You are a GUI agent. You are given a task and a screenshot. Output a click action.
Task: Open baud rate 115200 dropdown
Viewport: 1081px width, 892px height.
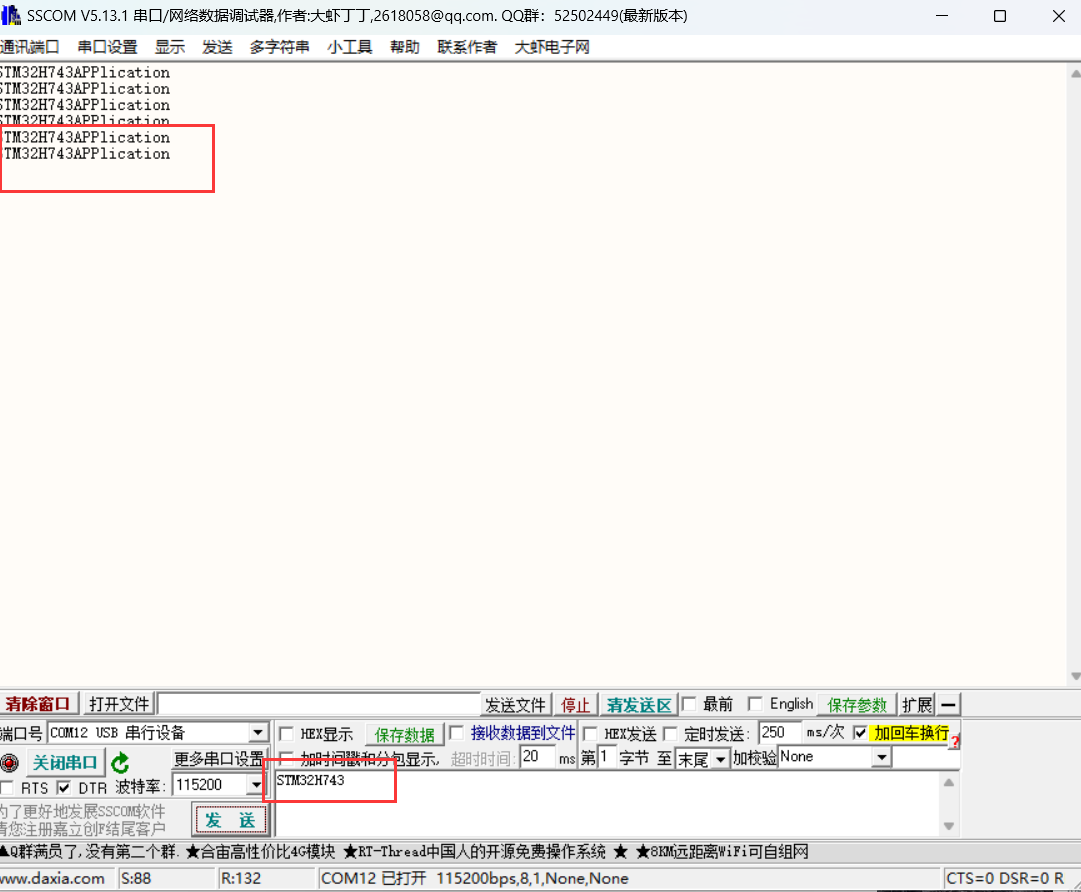pyautogui.click(x=256, y=784)
